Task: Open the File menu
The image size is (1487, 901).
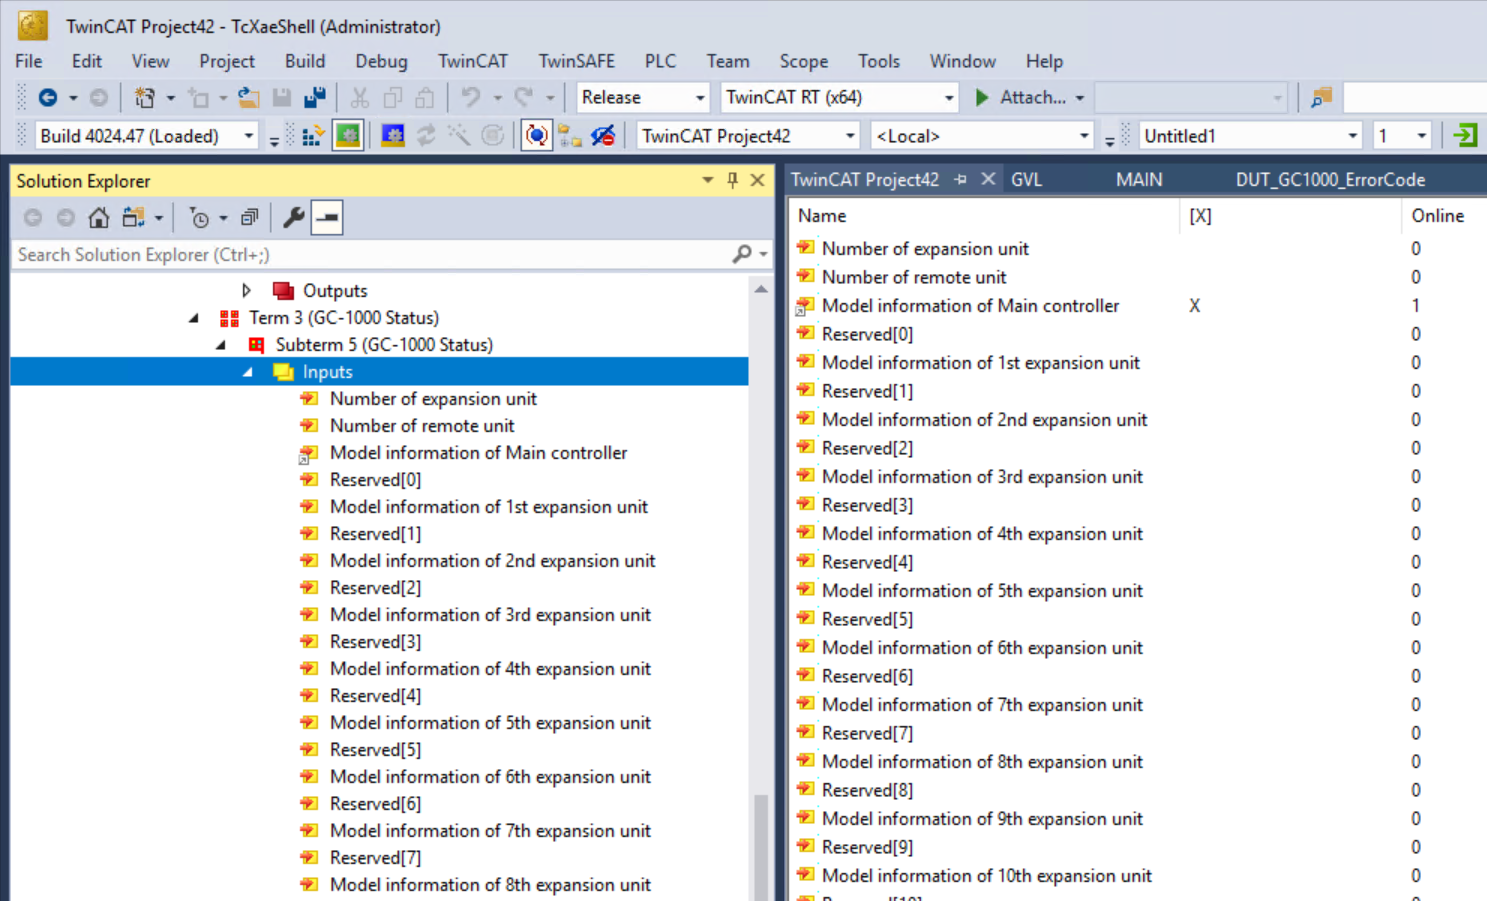Action: tap(29, 61)
